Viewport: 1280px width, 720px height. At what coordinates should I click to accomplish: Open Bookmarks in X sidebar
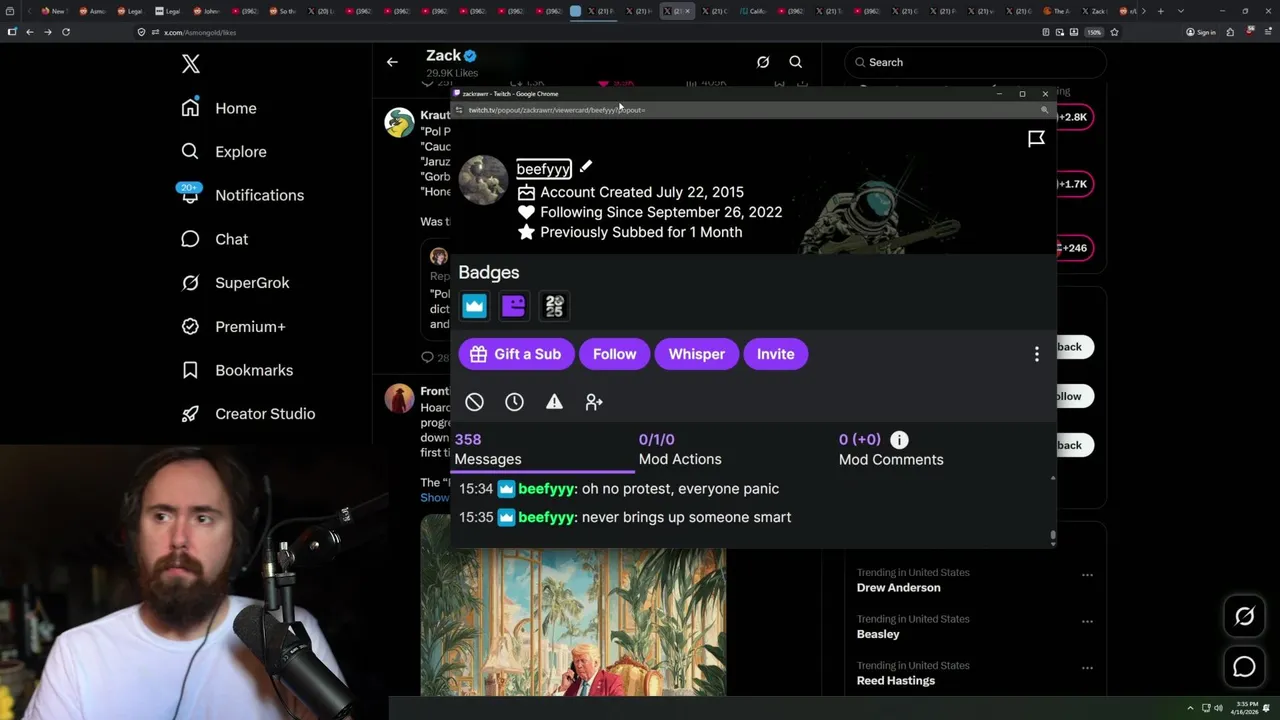tap(237, 370)
